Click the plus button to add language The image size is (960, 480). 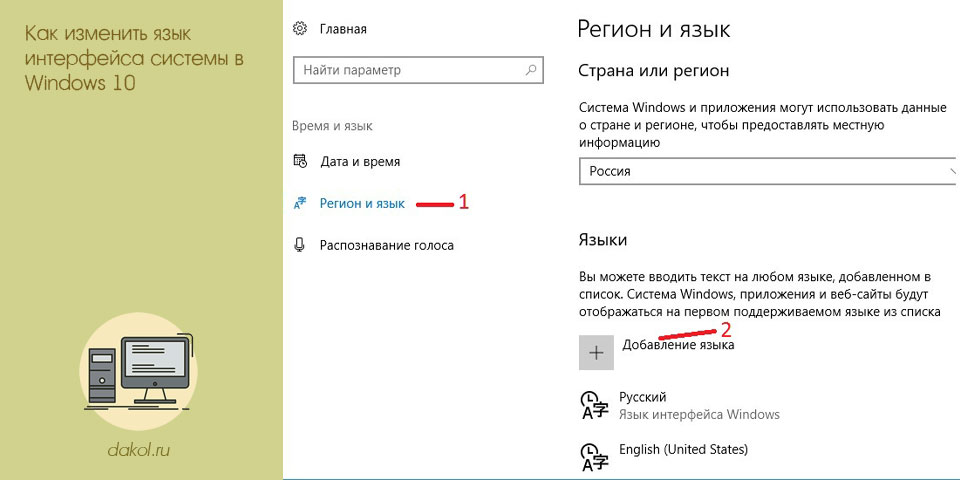596,353
